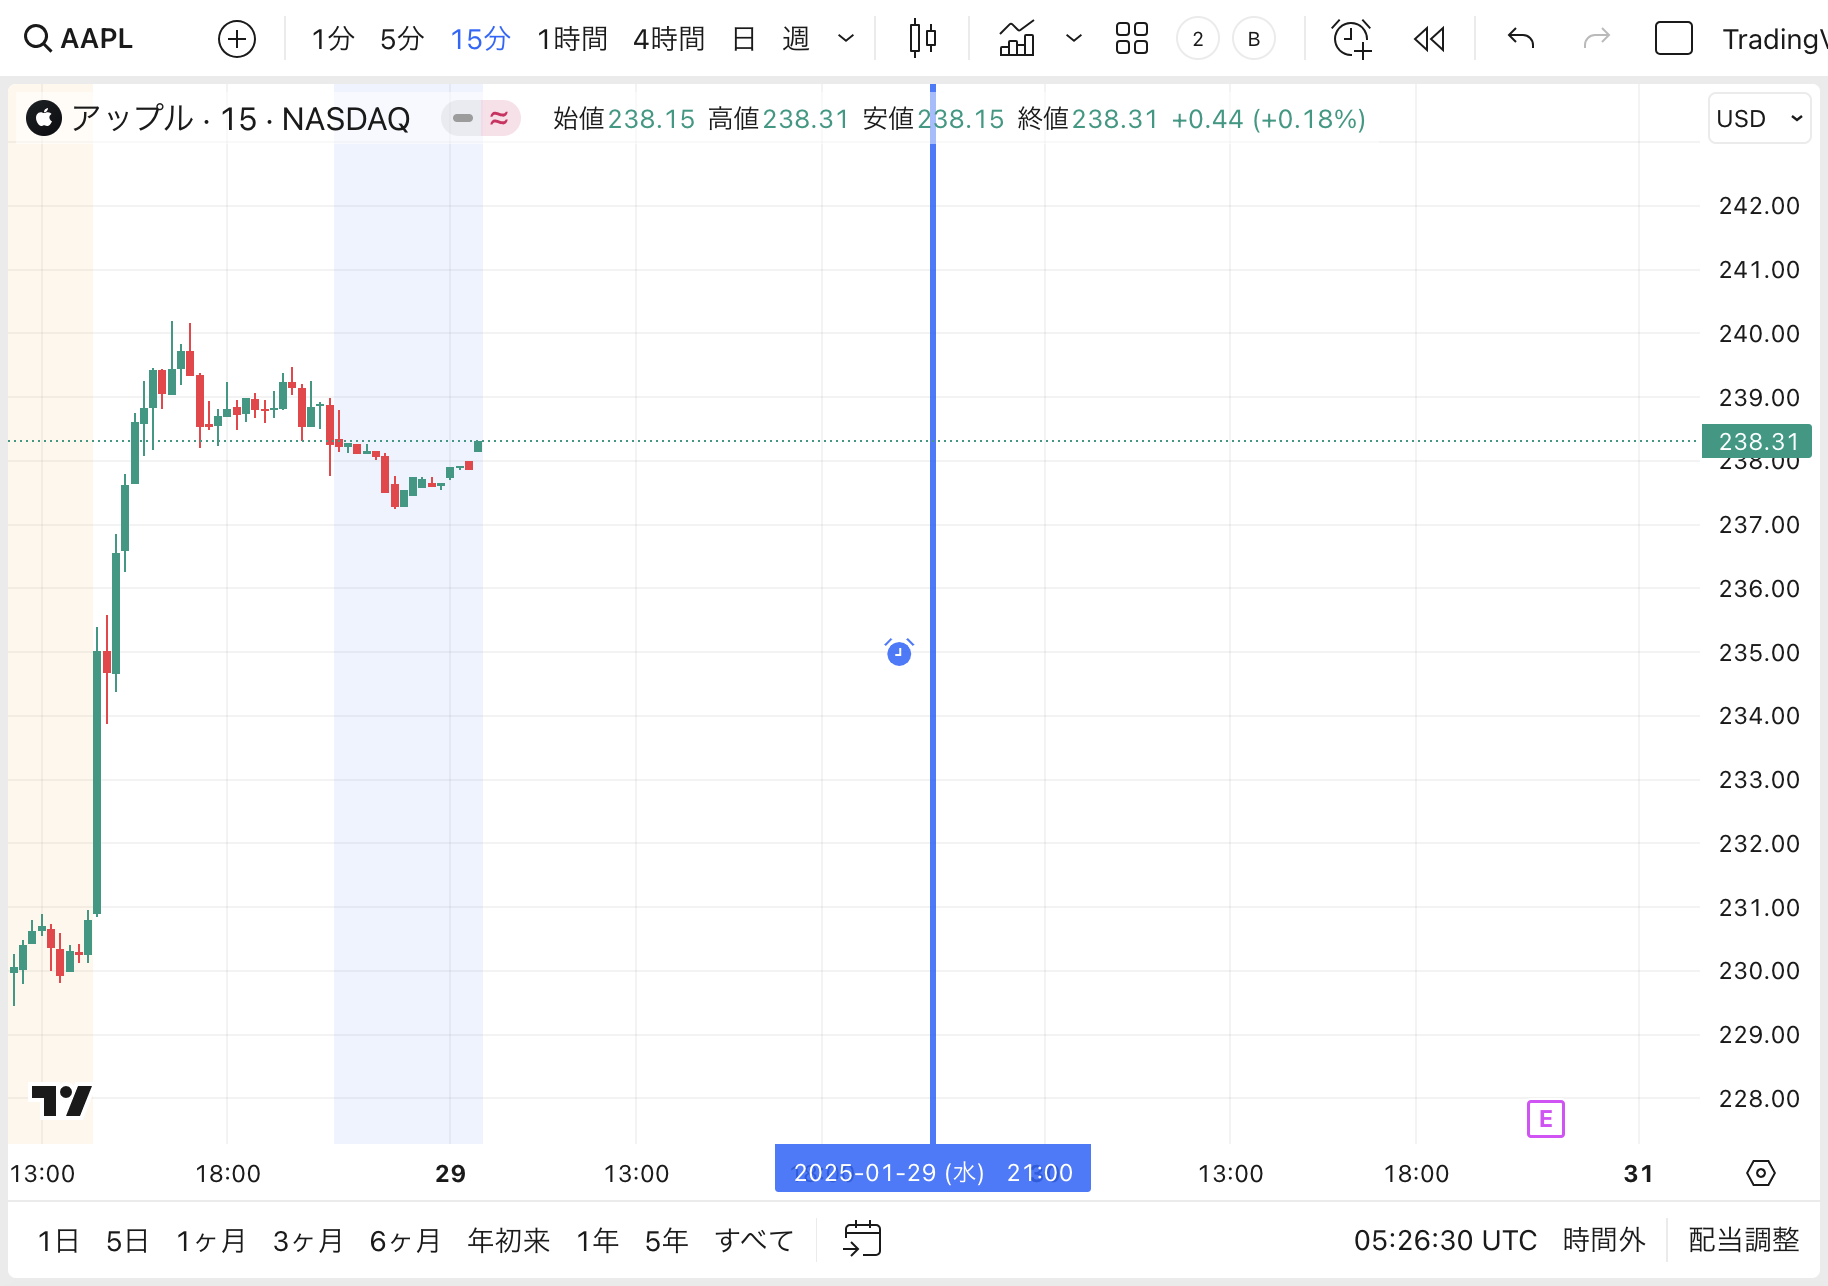Image resolution: width=1828 pixels, height=1286 pixels.
Task: Expand the chevron next to indicators
Action: point(1074,39)
